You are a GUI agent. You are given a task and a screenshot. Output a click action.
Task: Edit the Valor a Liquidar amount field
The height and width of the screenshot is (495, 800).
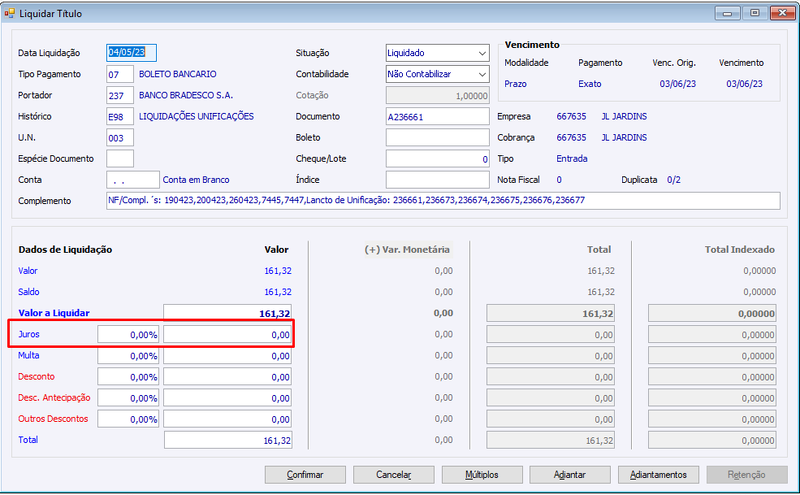point(228,313)
